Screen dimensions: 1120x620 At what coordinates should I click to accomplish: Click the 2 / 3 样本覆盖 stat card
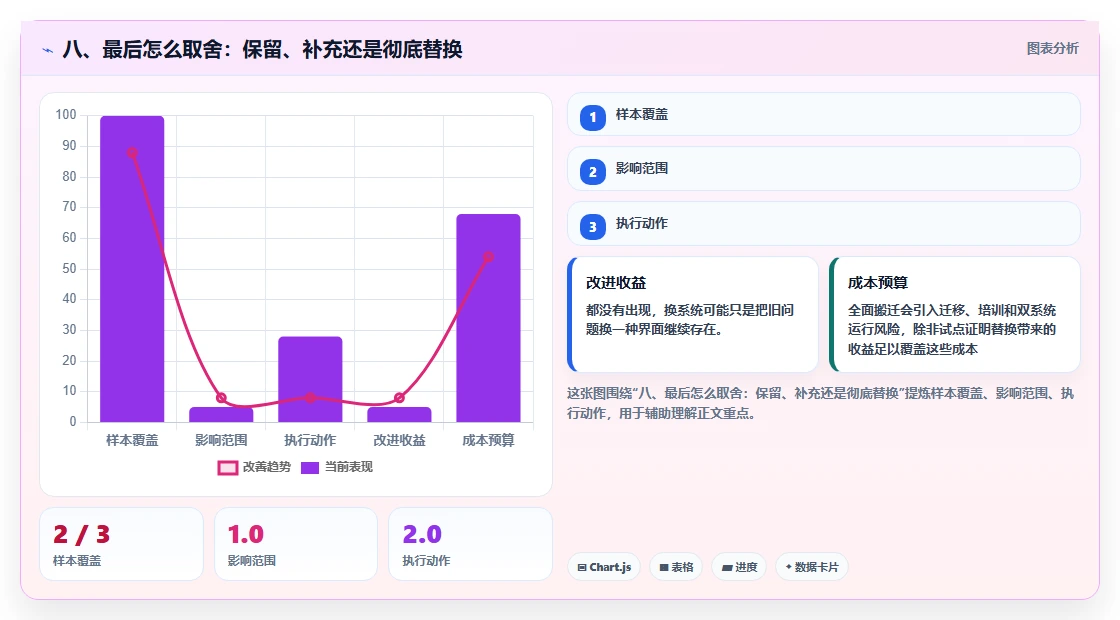click(121, 544)
